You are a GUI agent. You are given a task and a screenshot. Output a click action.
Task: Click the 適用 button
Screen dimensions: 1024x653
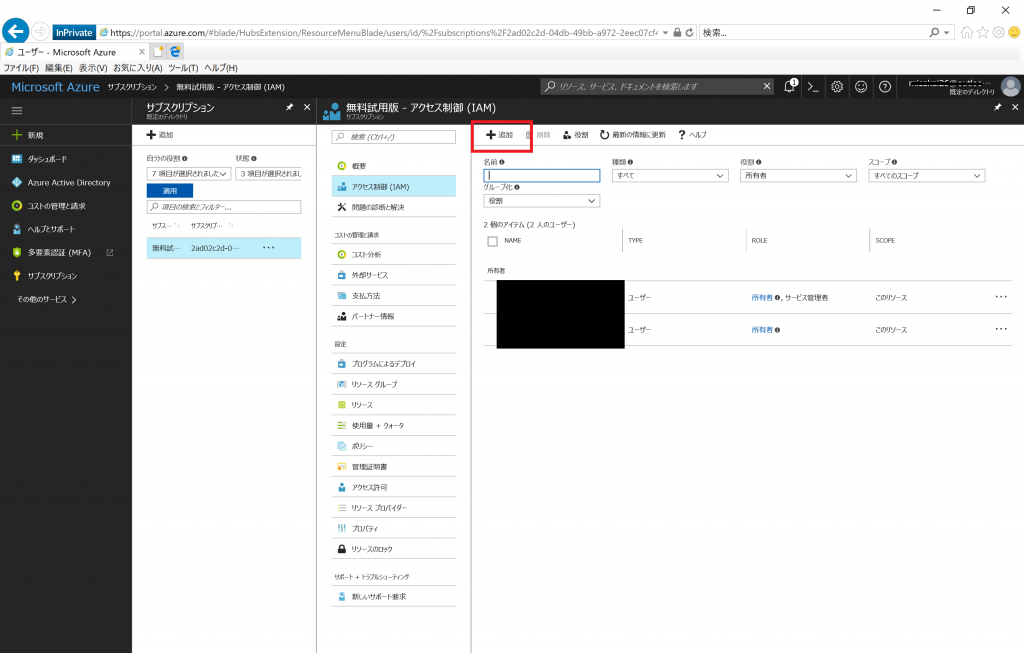[x=170, y=191]
